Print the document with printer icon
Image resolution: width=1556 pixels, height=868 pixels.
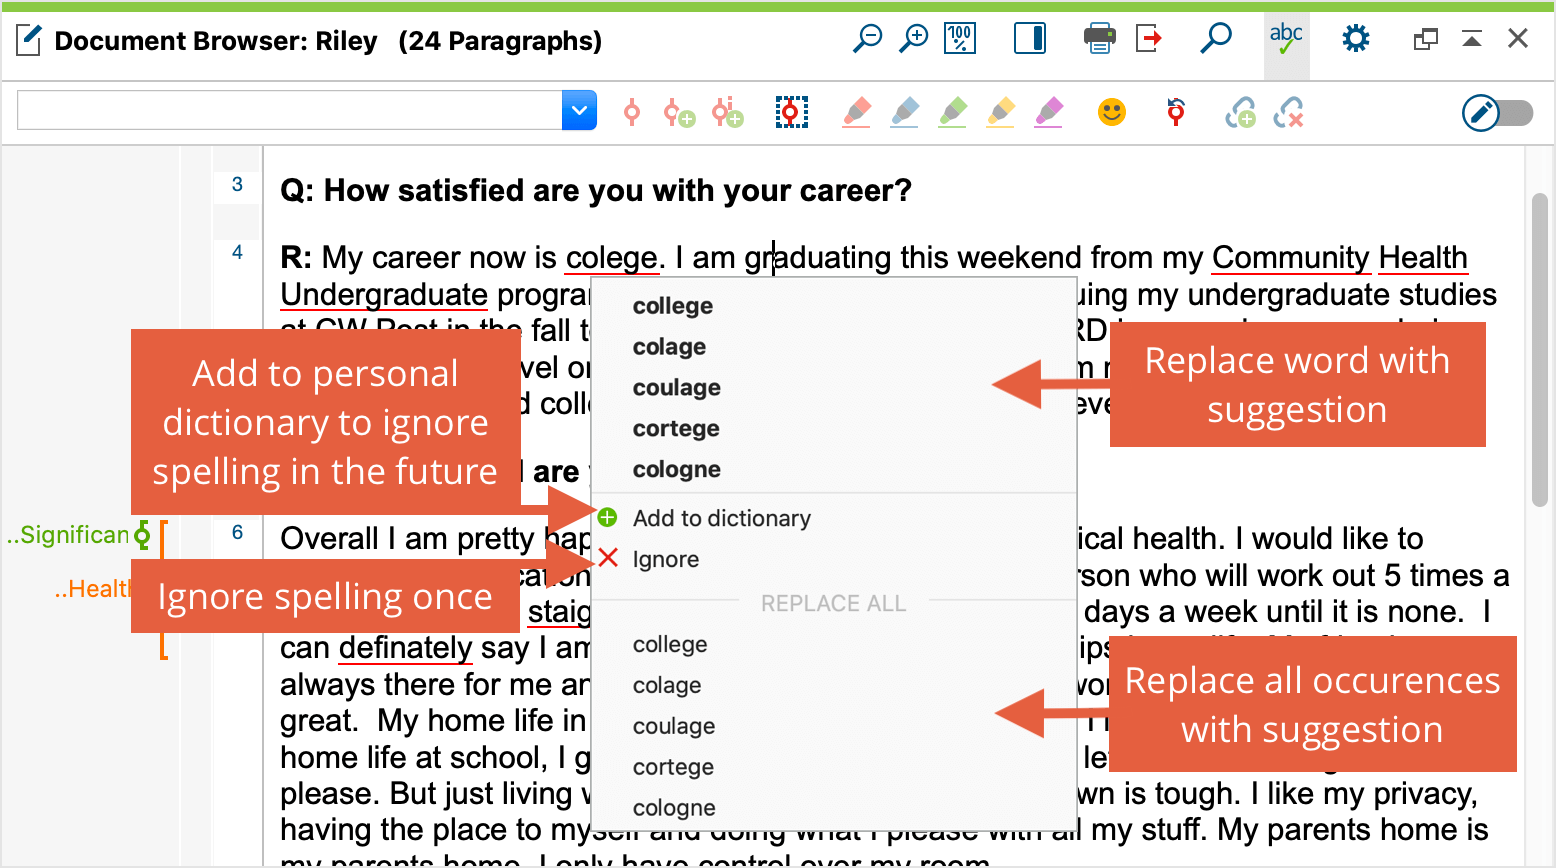[1100, 39]
